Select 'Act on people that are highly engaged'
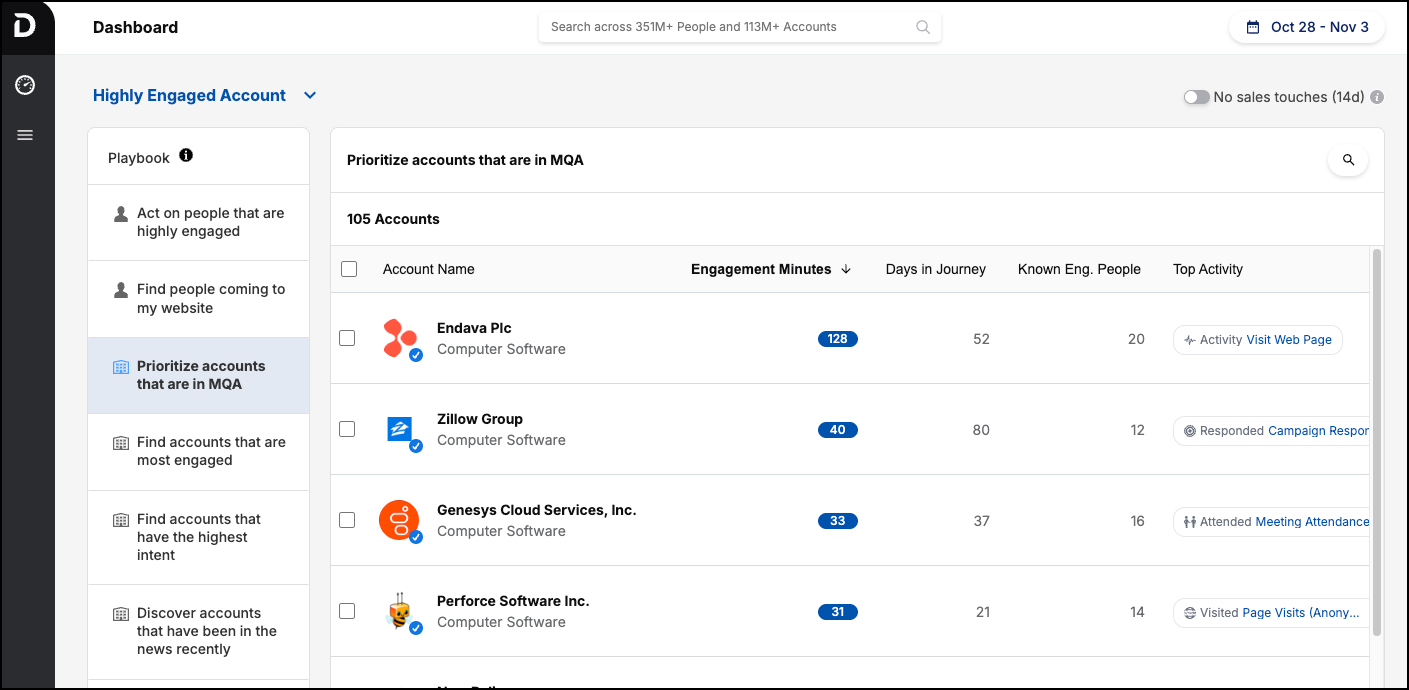Screen dimensions: 1409x690 pos(210,222)
